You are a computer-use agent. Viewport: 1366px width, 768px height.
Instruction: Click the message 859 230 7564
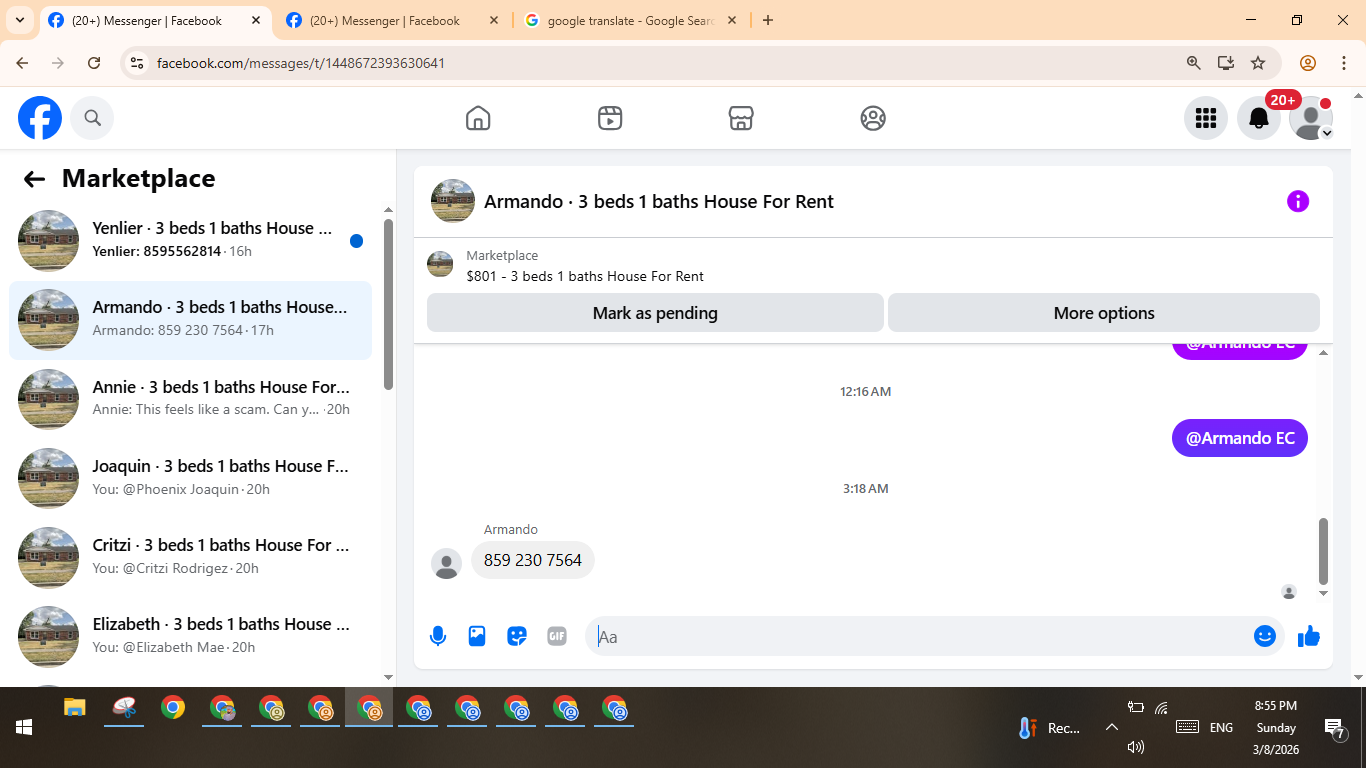pyautogui.click(x=533, y=560)
